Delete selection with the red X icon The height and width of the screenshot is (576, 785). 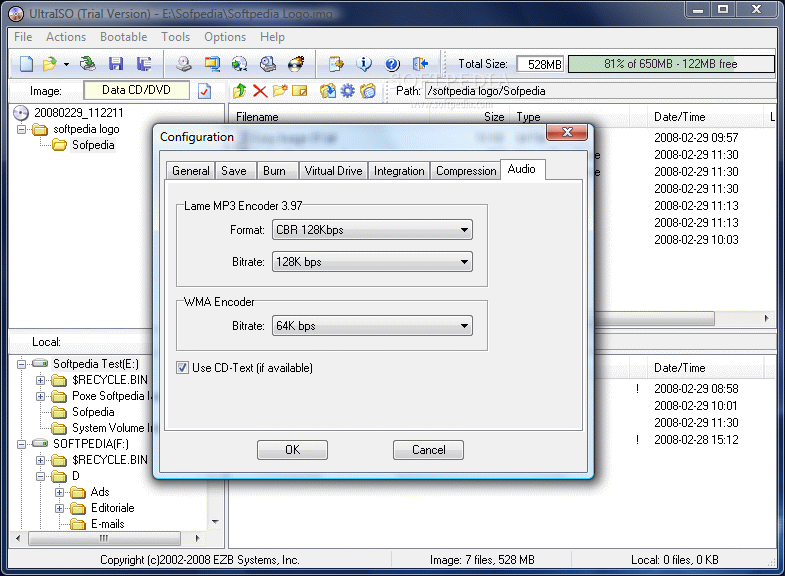260,91
